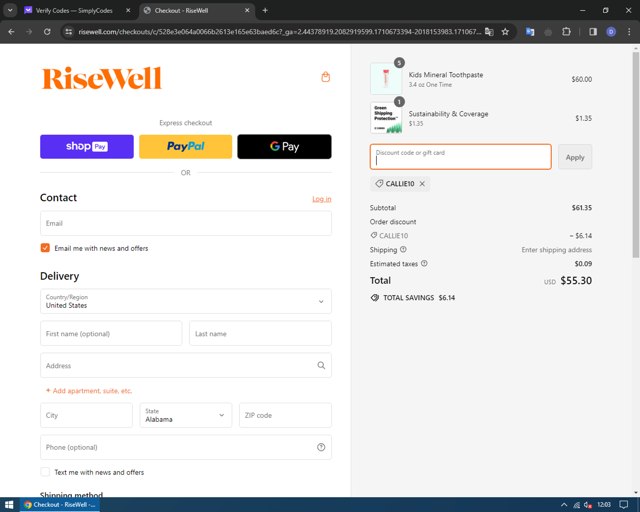Focus the Last name field
Image resolution: width=640 pixels, height=512 pixels.
click(x=260, y=334)
